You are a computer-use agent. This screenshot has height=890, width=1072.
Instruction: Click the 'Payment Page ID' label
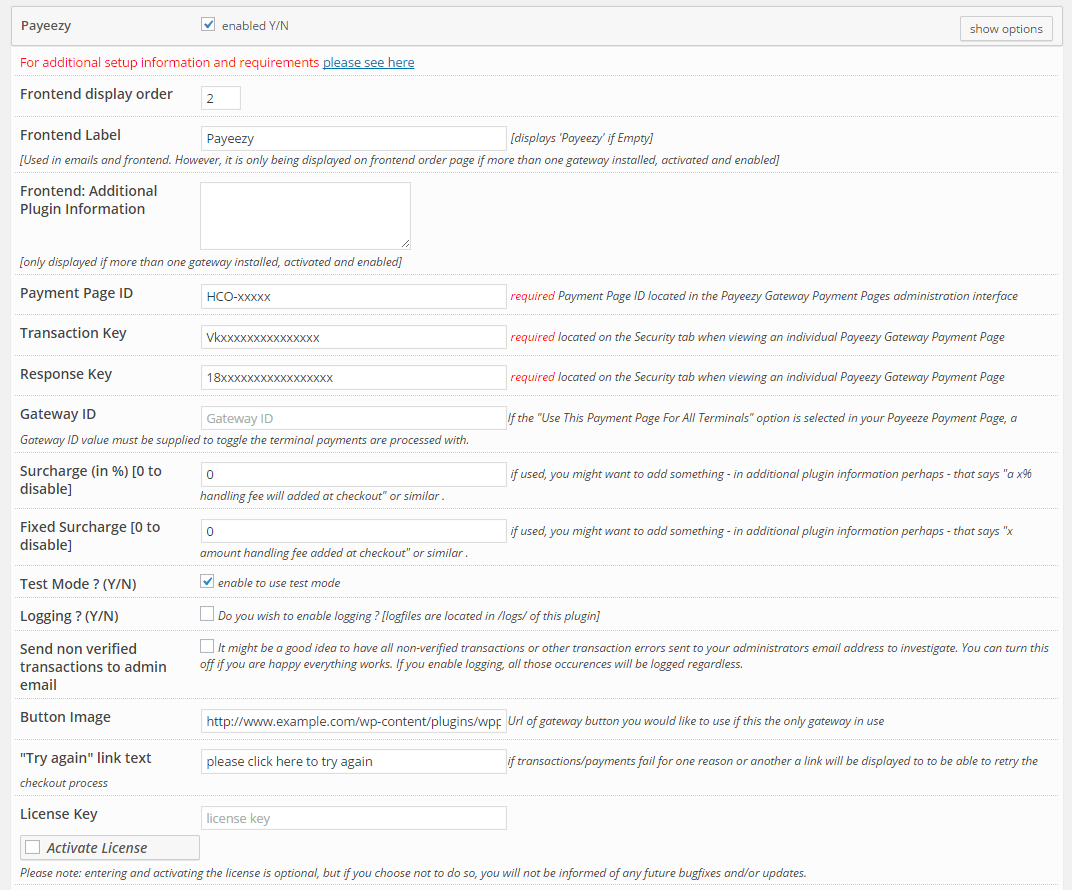click(77, 293)
